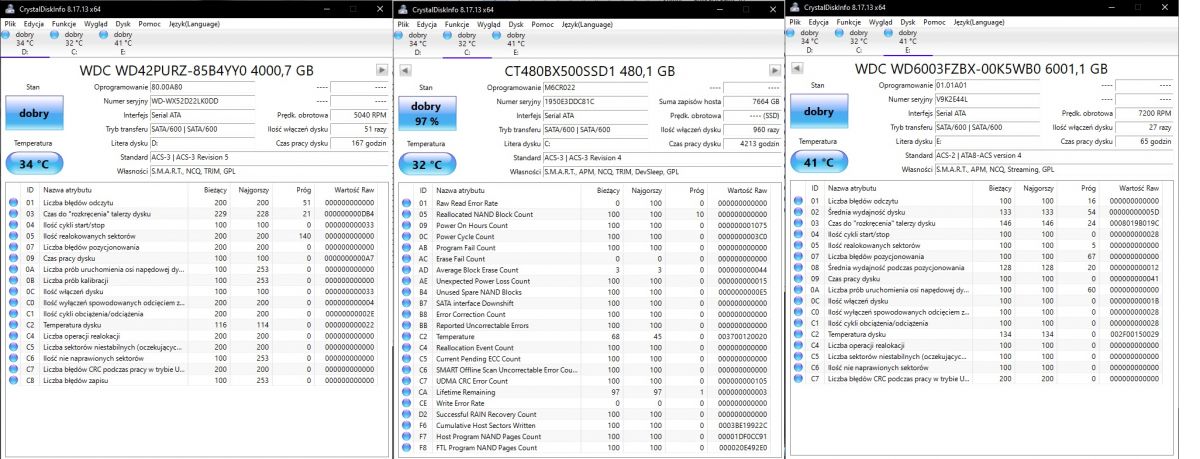Click the status orb of Raw Read Error Rate row
The image size is (1200, 459).
coord(407,203)
